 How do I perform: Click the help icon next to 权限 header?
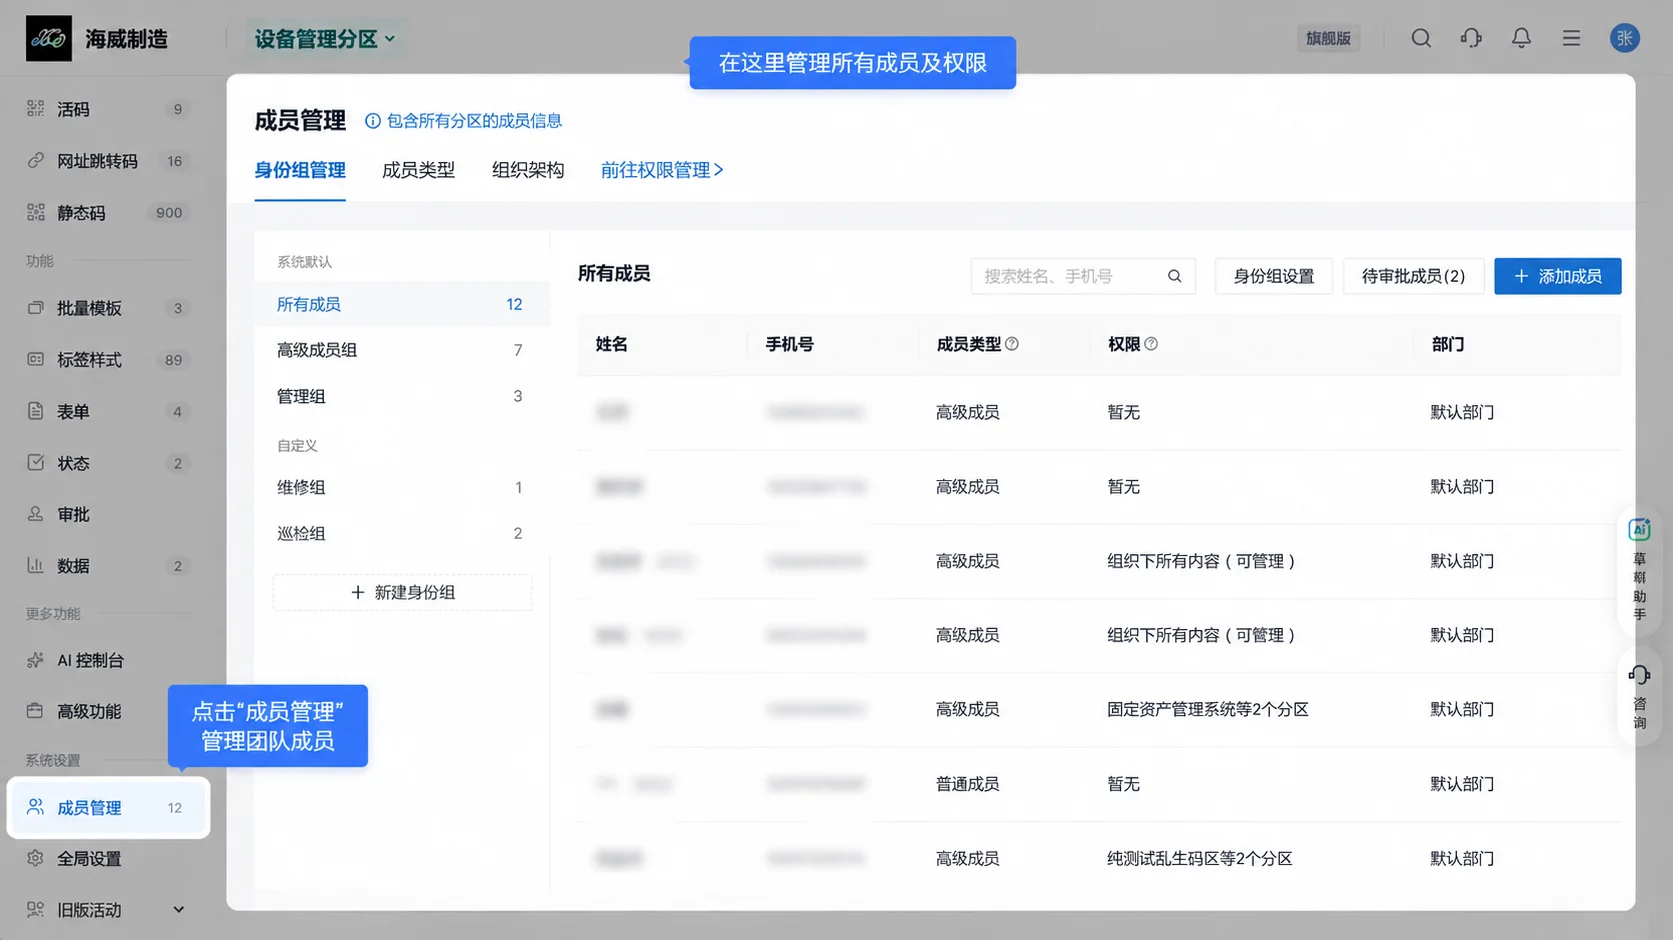coord(1151,344)
